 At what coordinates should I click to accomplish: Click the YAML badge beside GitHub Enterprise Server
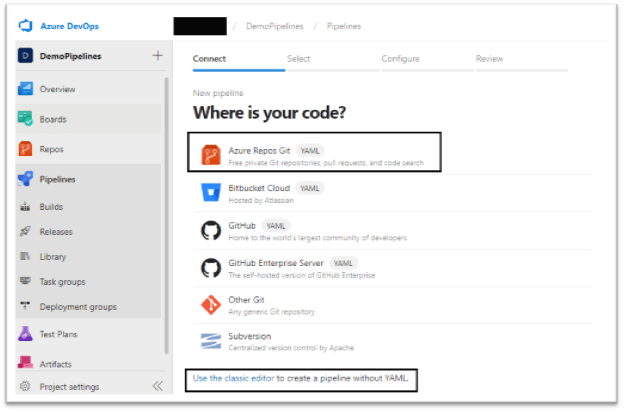coord(343,263)
